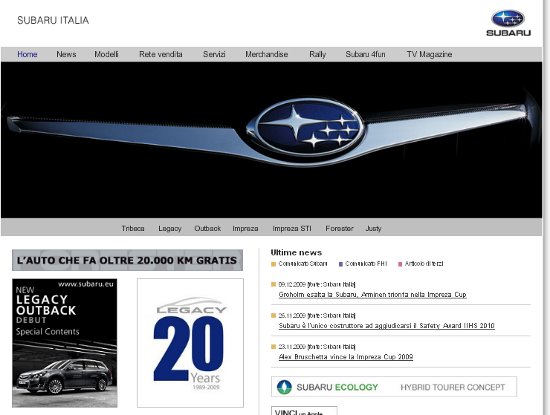Open Subaru Ecology Hybrid Tourer Concept banner
Image resolution: width=550 pixels, height=415 pixels.
pyautogui.click(x=394, y=387)
